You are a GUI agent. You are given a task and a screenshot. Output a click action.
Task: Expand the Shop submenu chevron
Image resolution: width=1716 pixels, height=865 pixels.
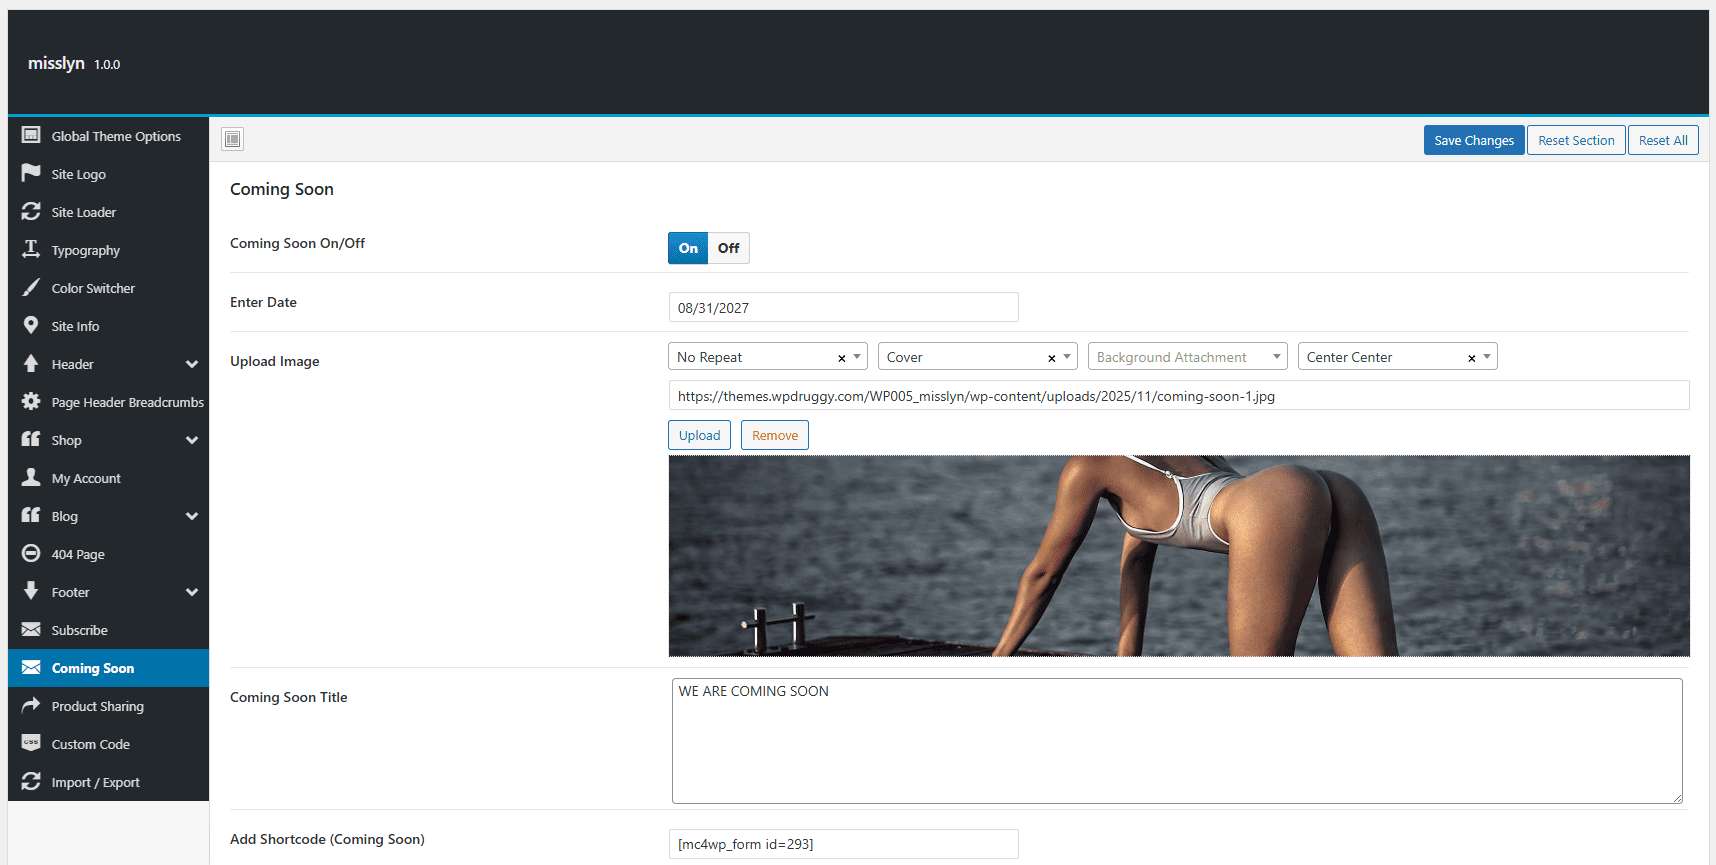pyautogui.click(x=192, y=440)
